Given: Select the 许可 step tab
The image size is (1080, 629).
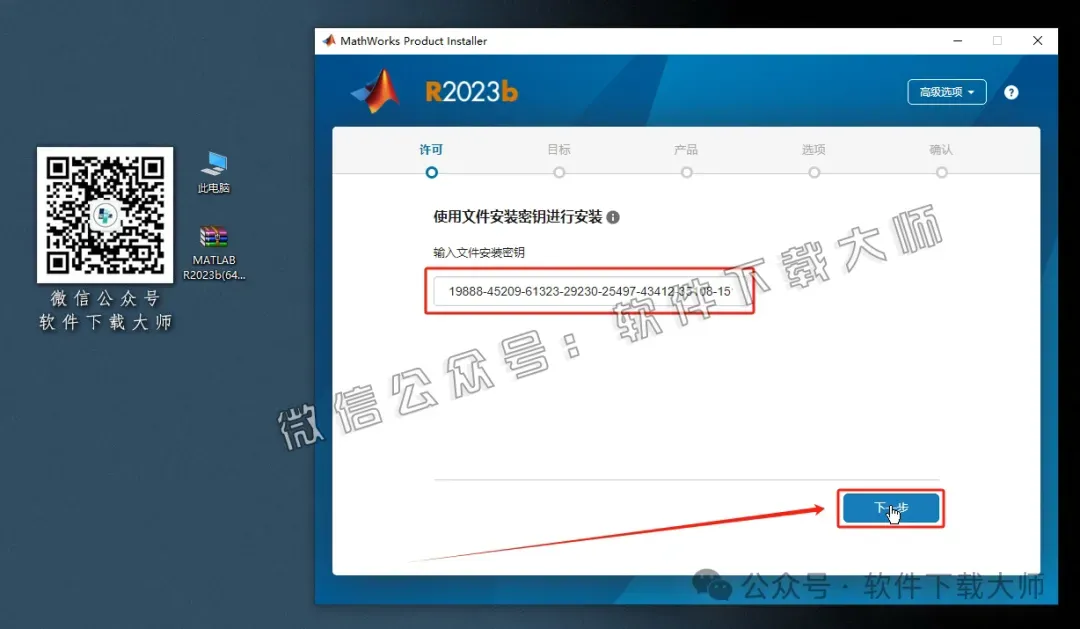Looking at the screenshot, I should click(431, 149).
